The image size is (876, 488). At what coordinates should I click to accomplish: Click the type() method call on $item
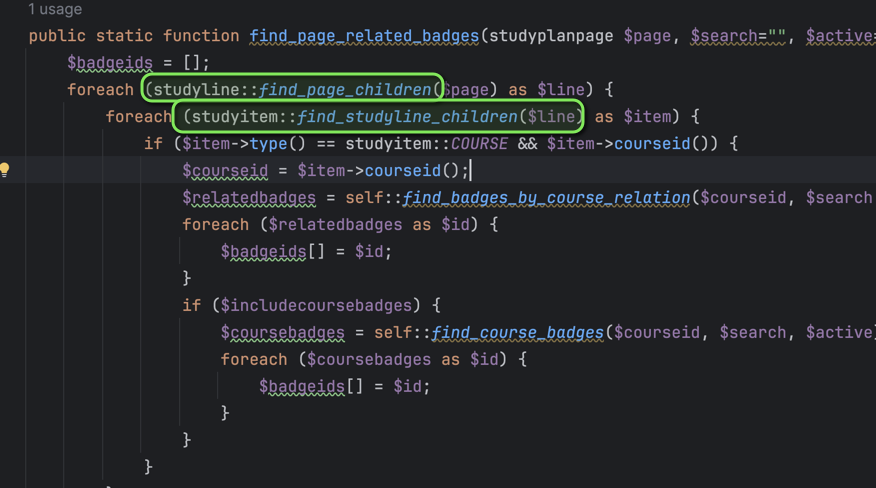point(269,144)
